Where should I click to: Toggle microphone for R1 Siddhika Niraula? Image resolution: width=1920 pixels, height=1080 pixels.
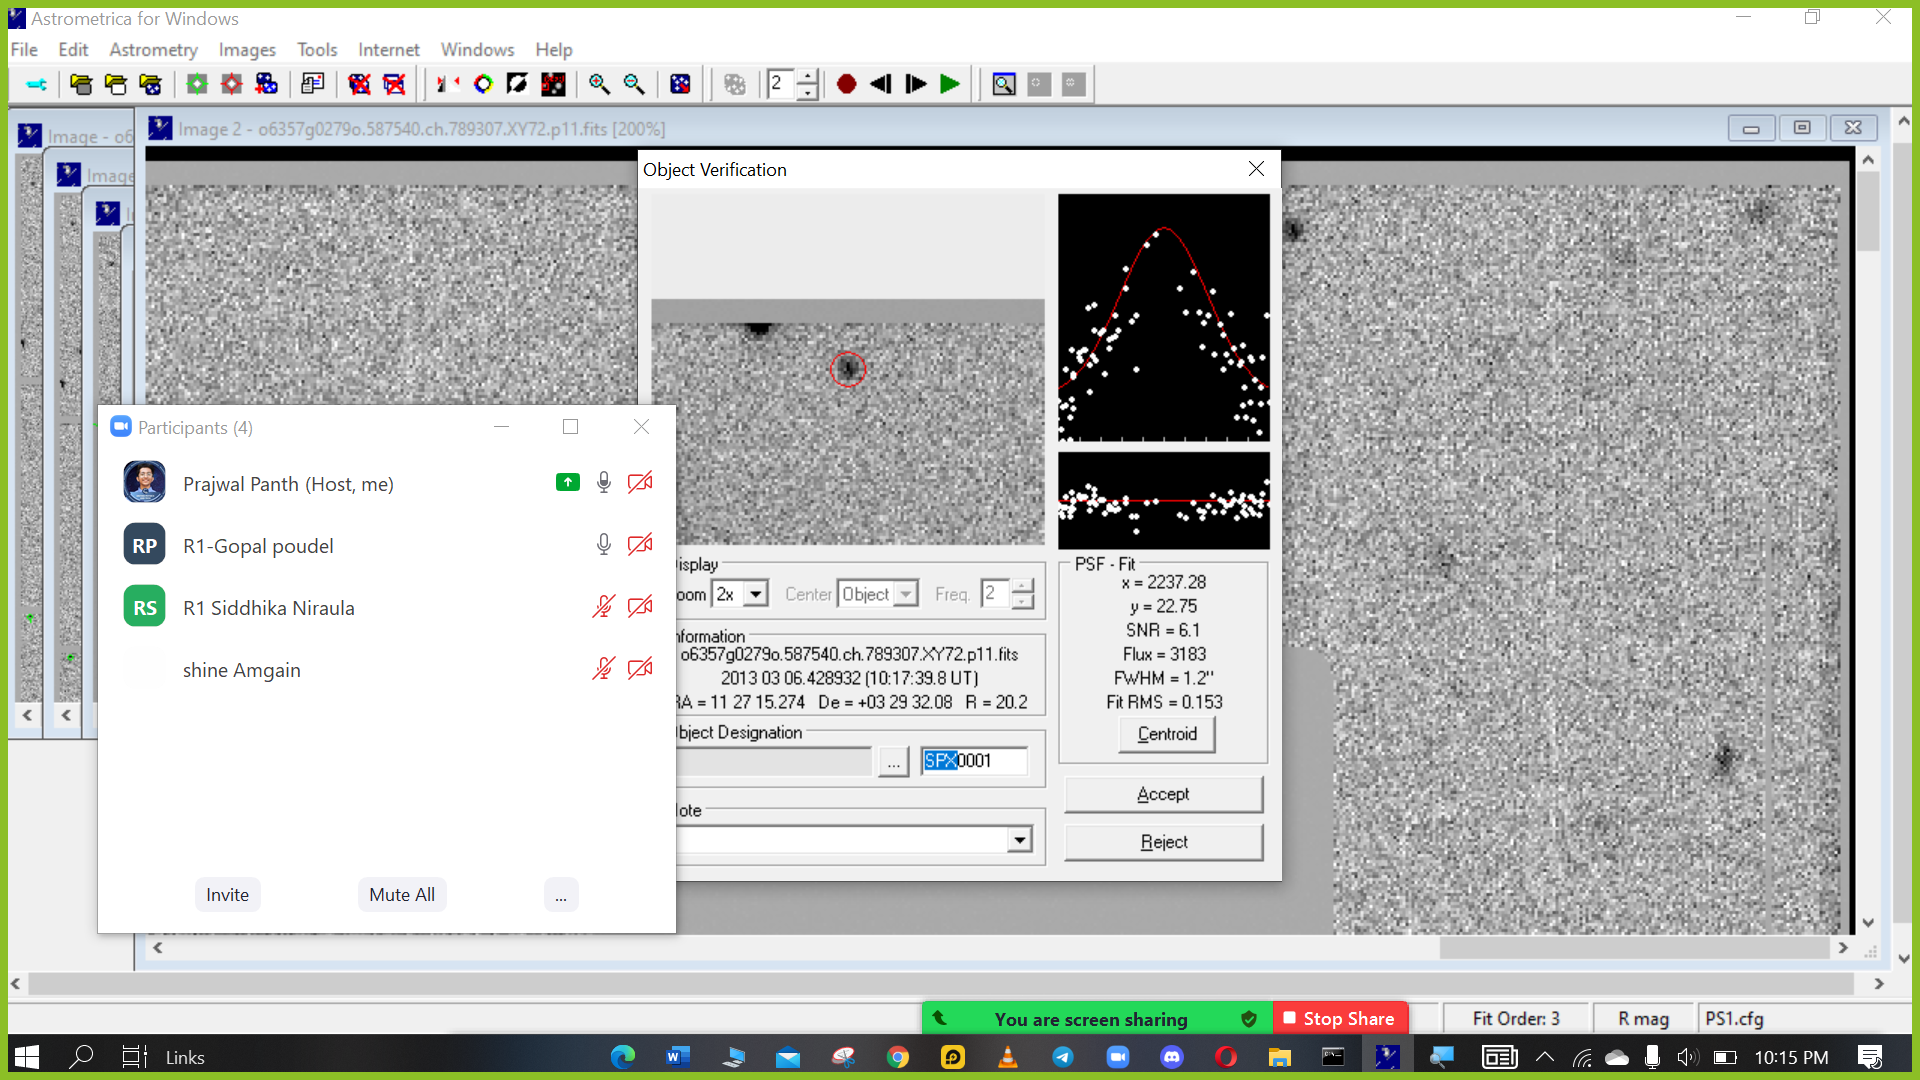(603, 607)
